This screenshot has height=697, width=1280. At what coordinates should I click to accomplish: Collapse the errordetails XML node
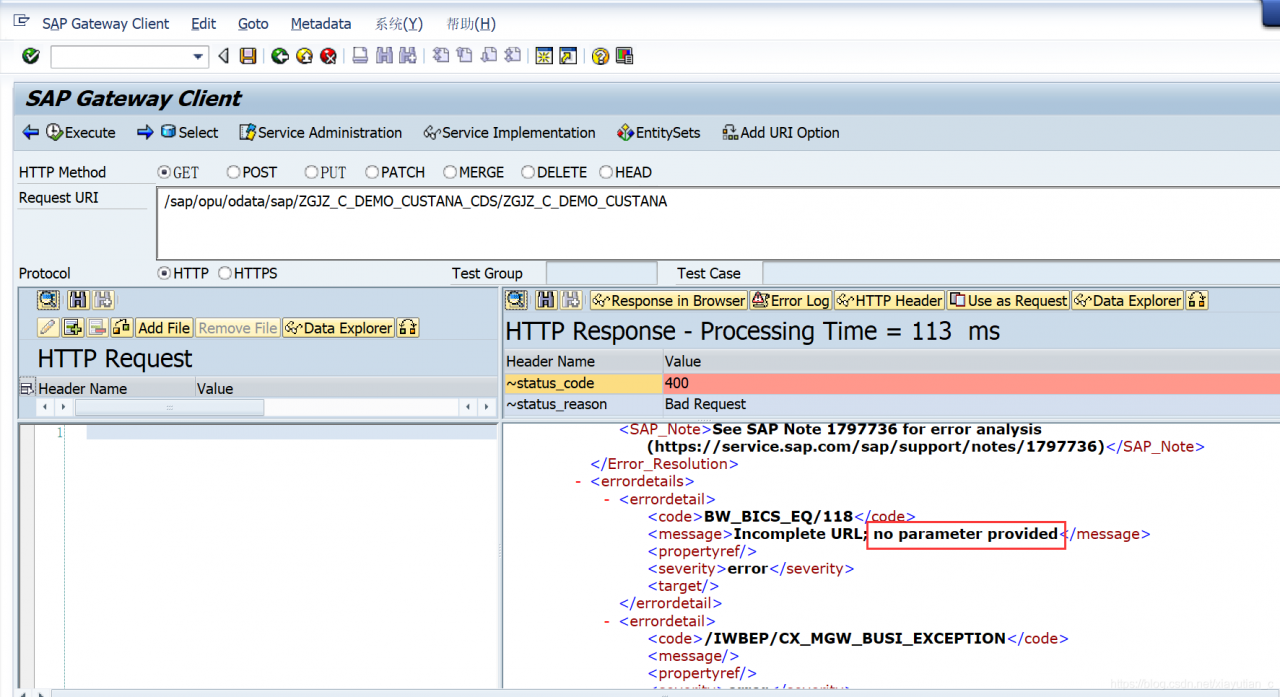[x=579, y=481]
